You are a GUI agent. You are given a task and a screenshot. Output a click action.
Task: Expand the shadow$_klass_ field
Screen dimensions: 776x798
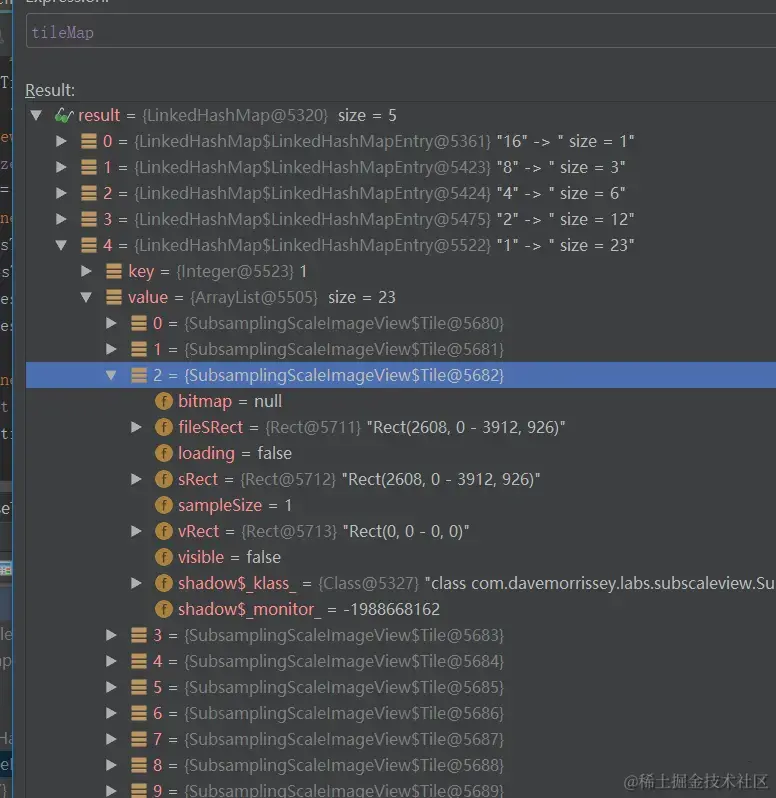tap(136, 583)
